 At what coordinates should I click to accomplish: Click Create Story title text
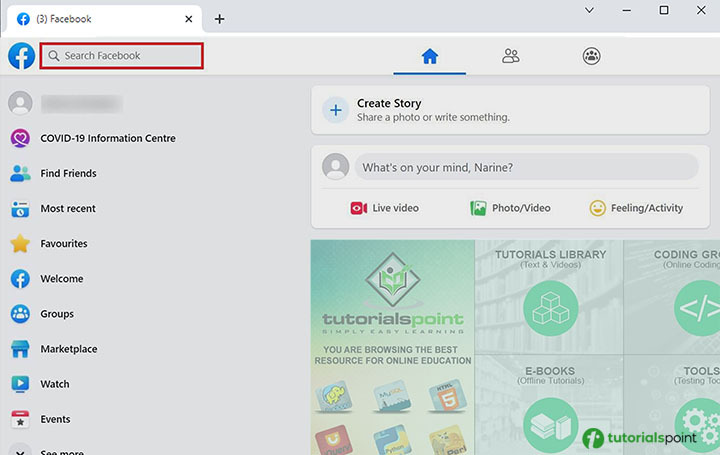389,103
